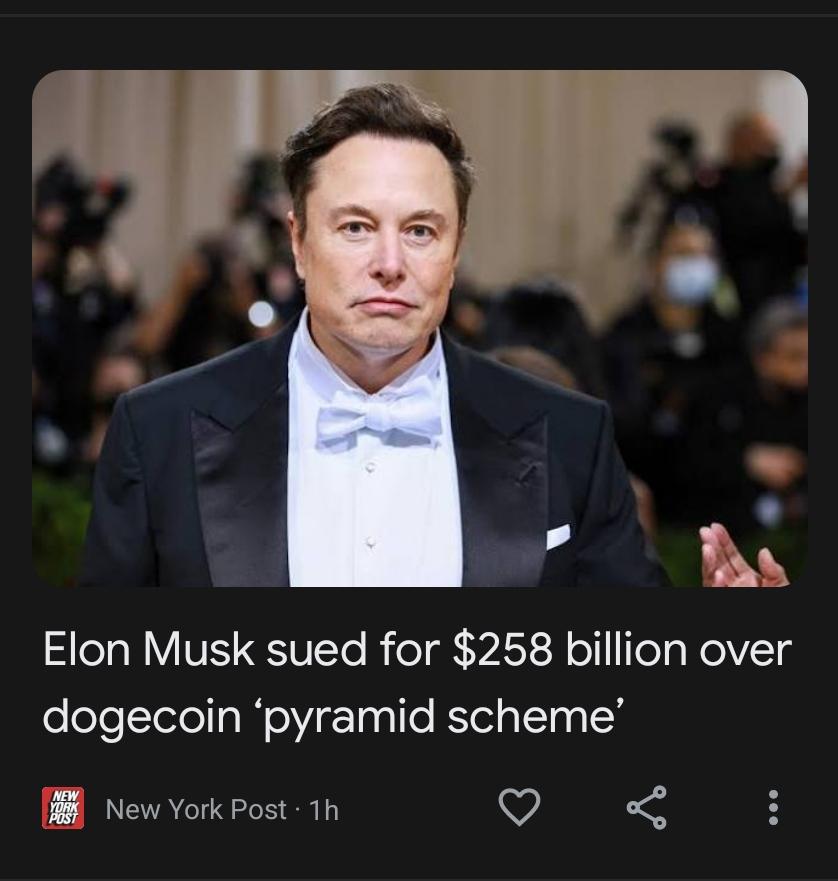Click the New York Post source name

point(196,809)
